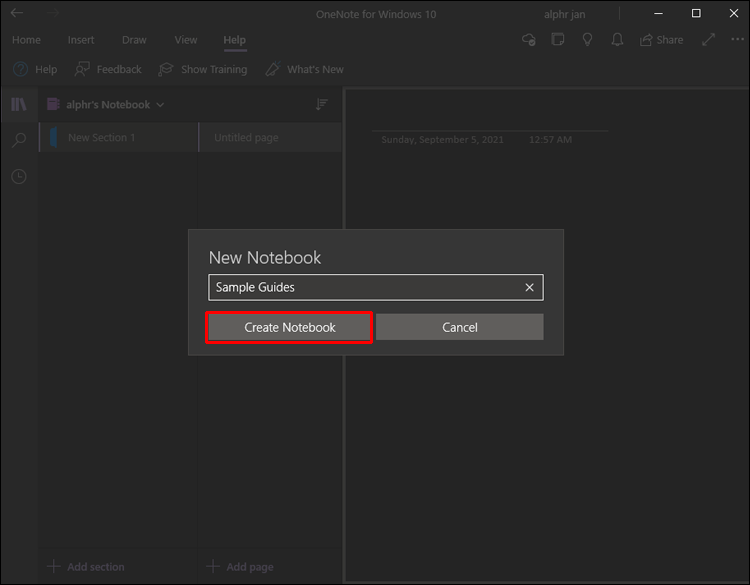Image resolution: width=750 pixels, height=585 pixels.
Task: Minimize the OneNote window
Action: [659, 13]
